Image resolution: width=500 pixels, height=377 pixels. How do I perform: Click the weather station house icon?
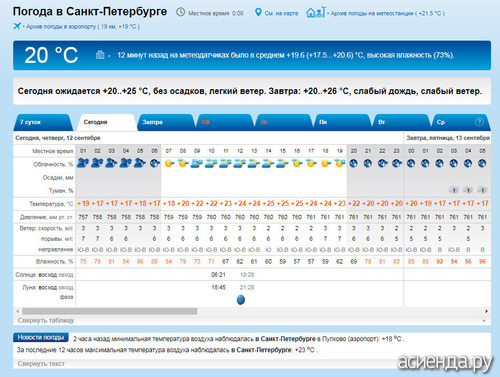(x=316, y=12)
